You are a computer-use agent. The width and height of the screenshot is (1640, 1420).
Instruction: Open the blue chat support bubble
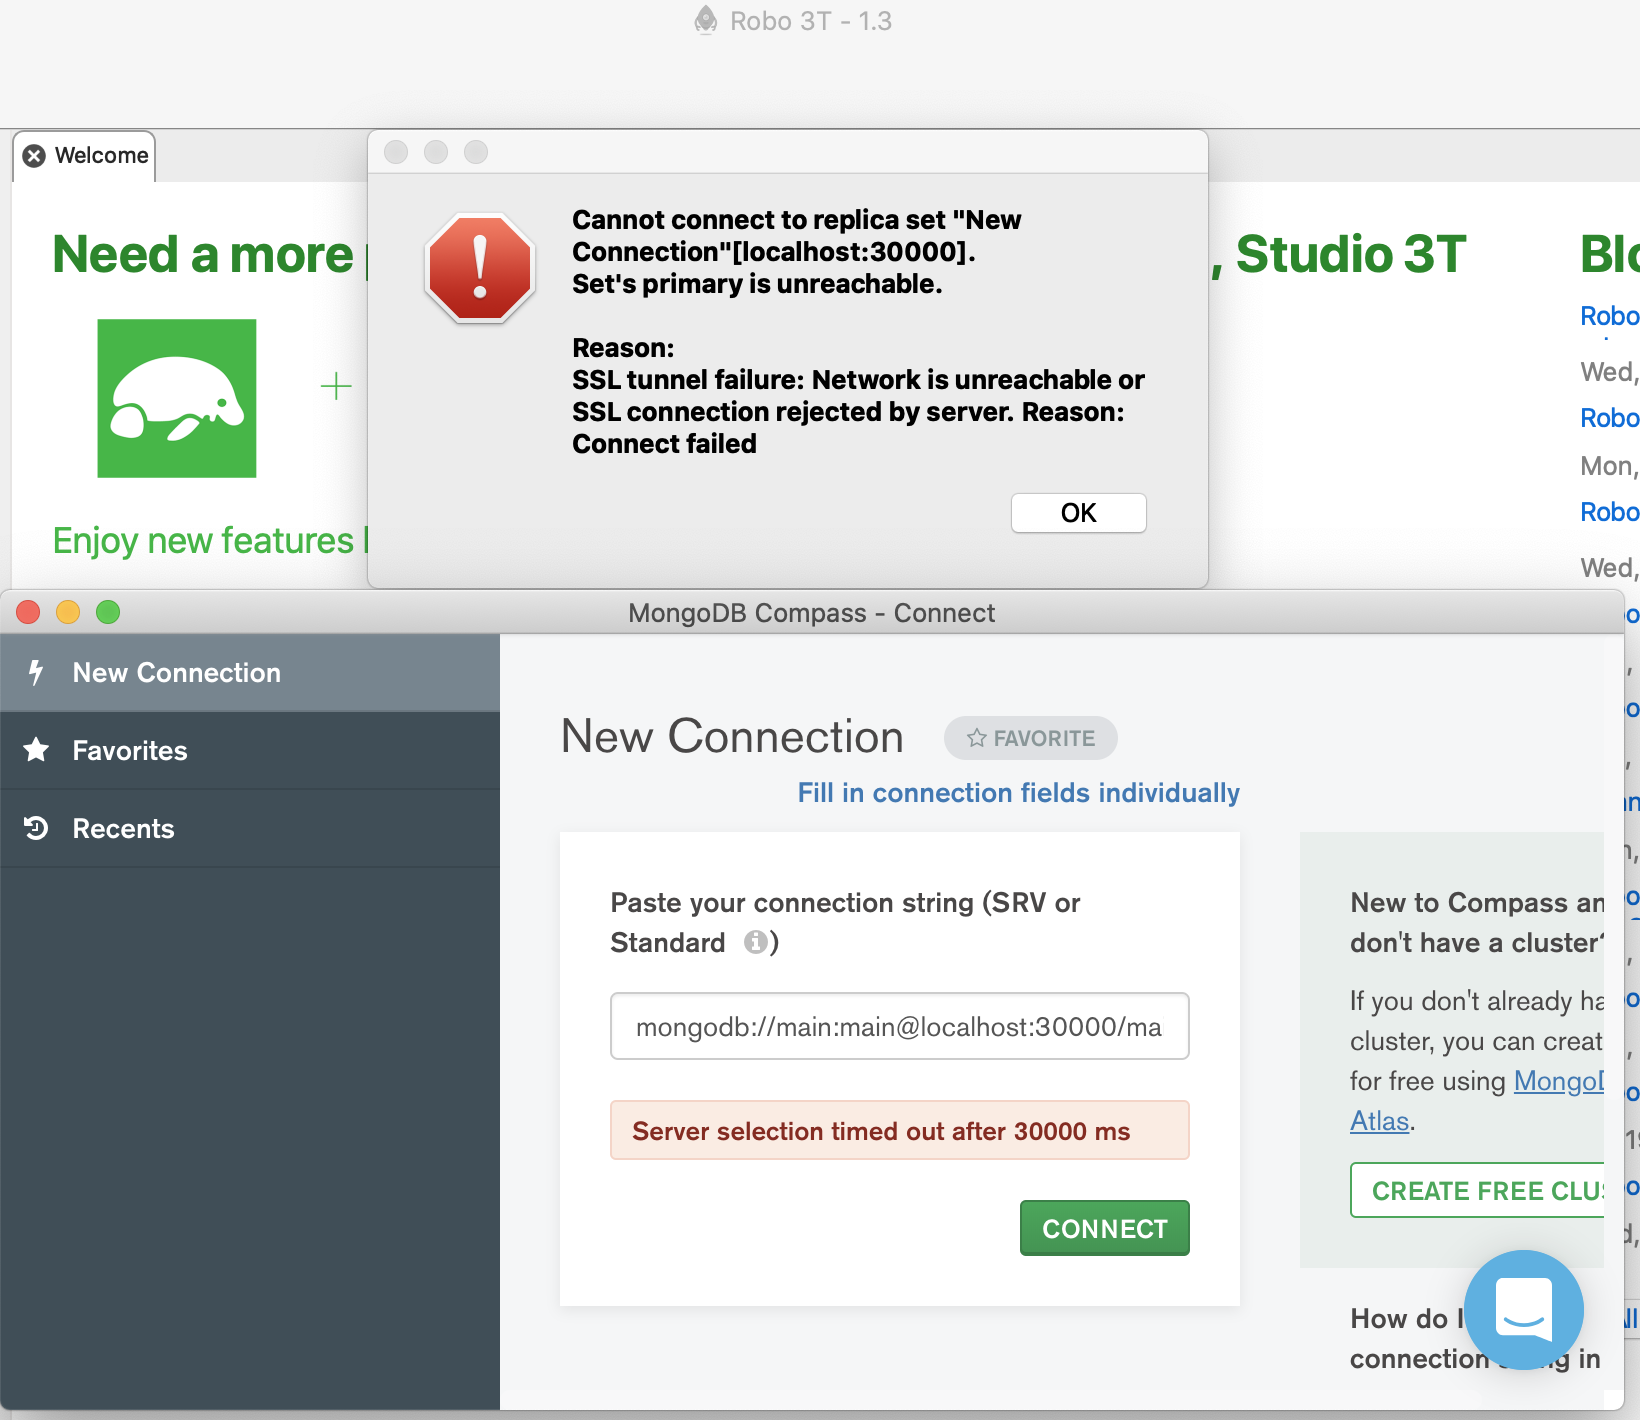tap(1523, 1309)
